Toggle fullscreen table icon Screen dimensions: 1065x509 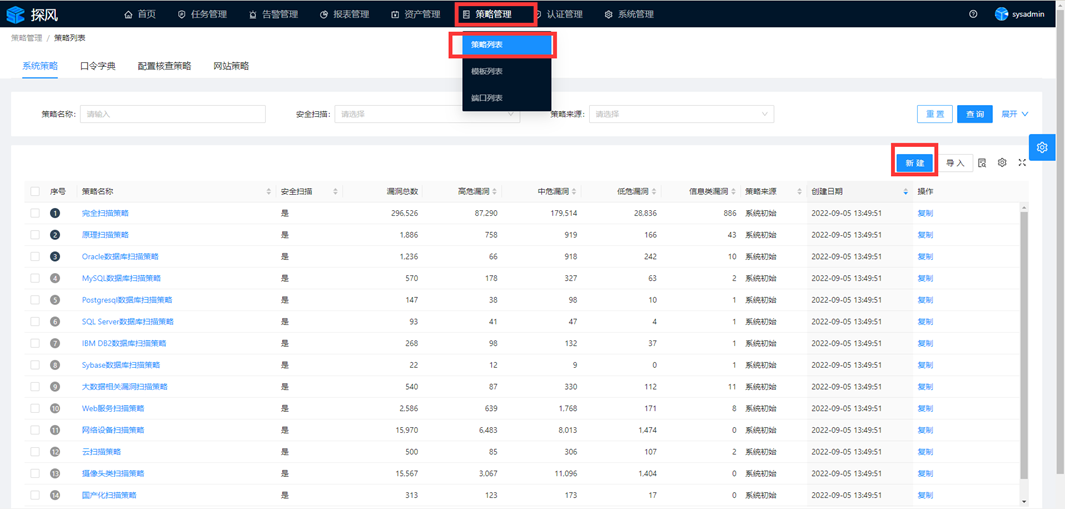pyautogui.click(x=1022, y=163)
